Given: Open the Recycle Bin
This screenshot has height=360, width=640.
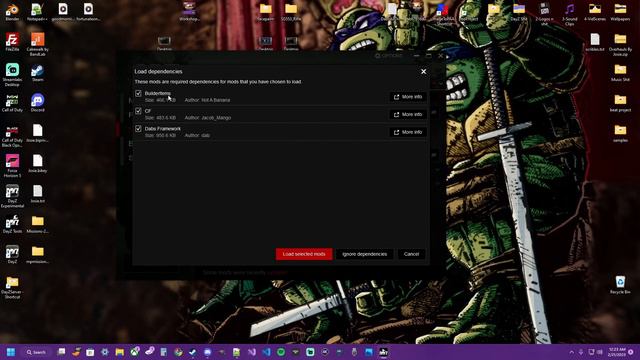Looking at the screenshot, I should tap(620, 285).
